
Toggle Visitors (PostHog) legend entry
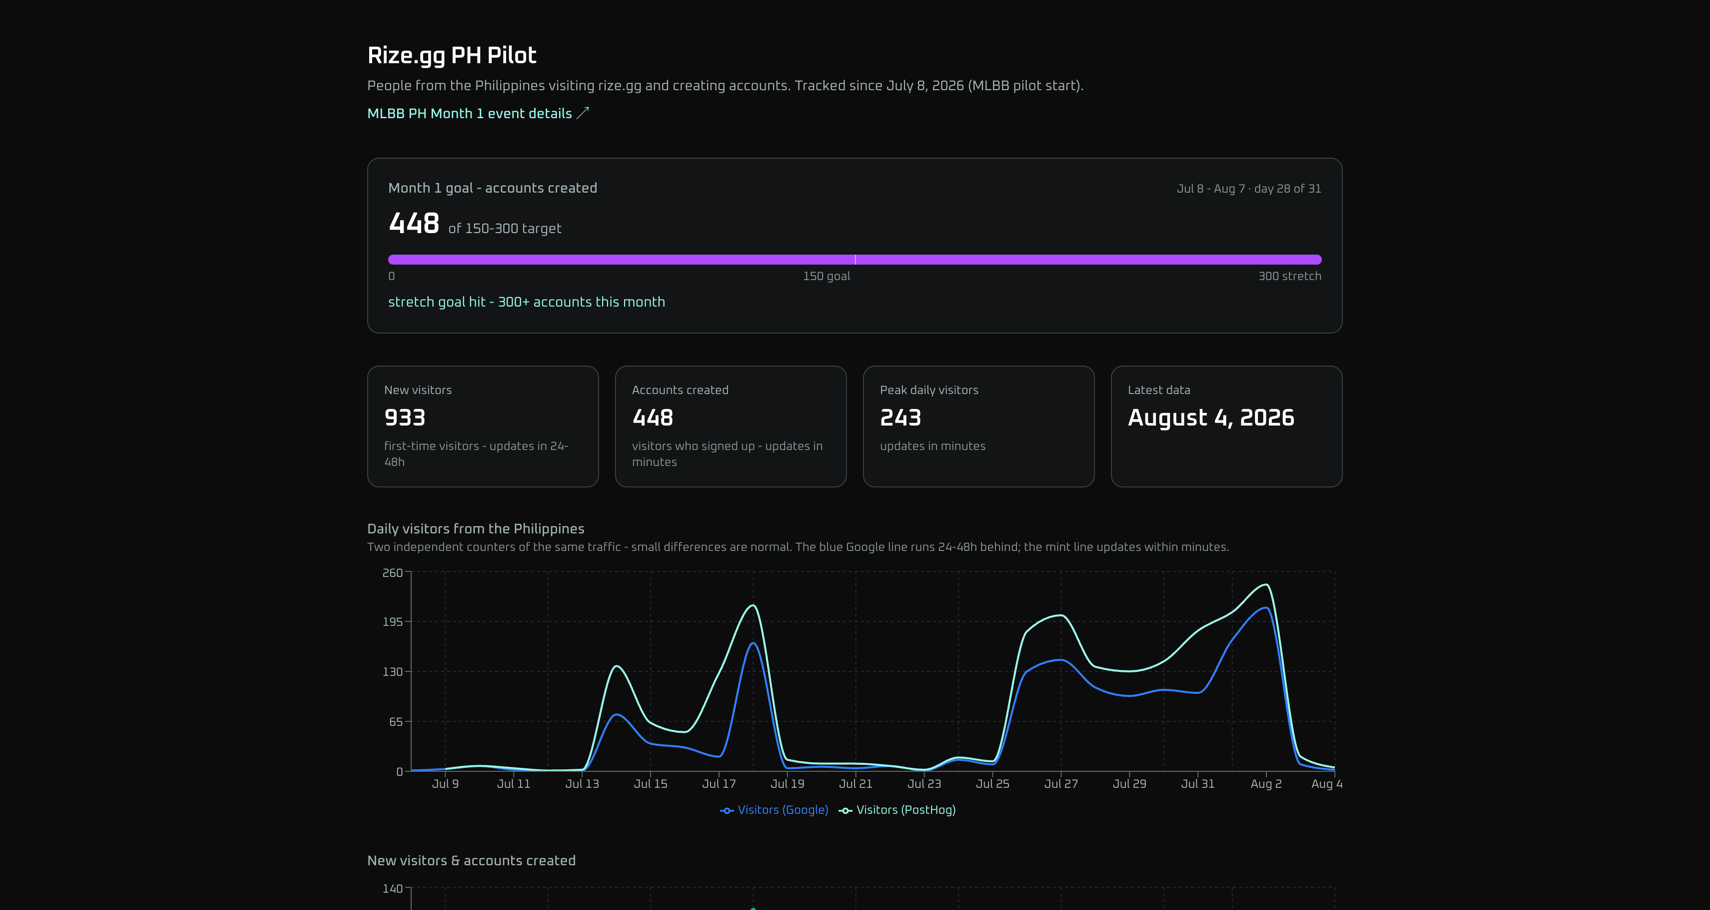[897, 810]
